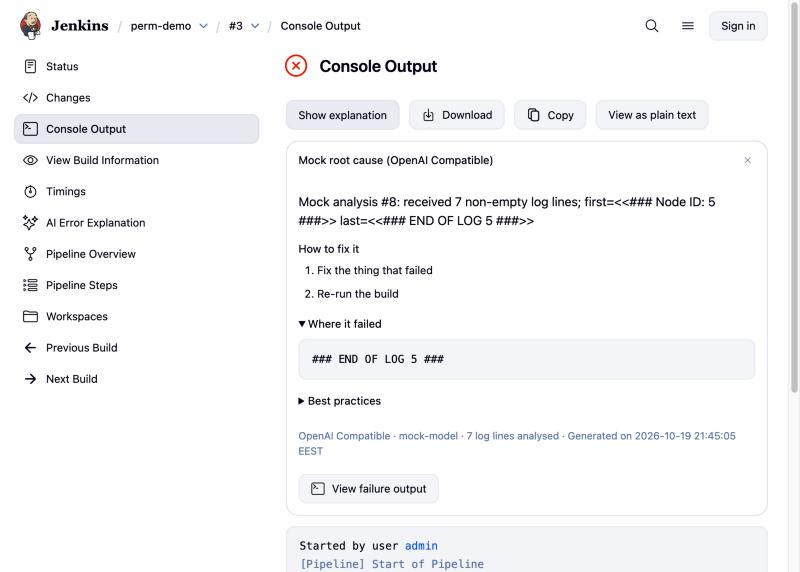This screenshot has height=572, width=800.
Task: Click the Console Output breadcrumb text
Action: (x=320, y=26)
